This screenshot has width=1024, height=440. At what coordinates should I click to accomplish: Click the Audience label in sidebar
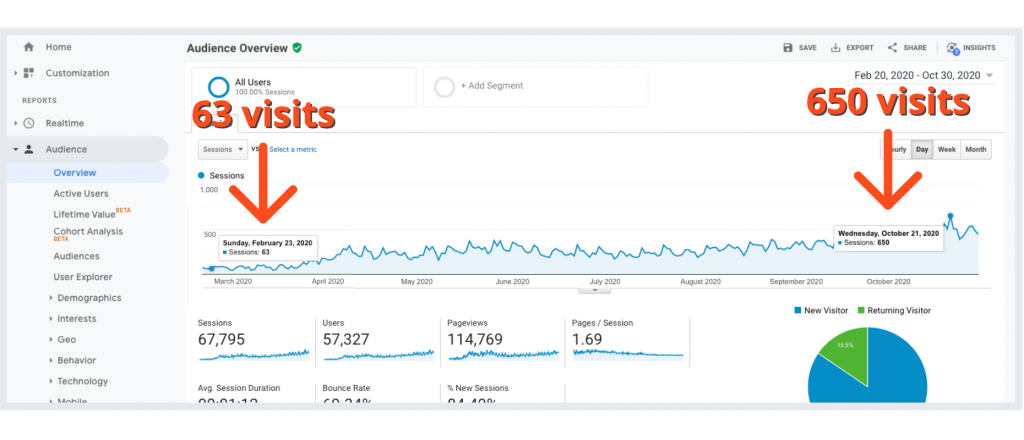pyautogui.click(x=66, y=149)
